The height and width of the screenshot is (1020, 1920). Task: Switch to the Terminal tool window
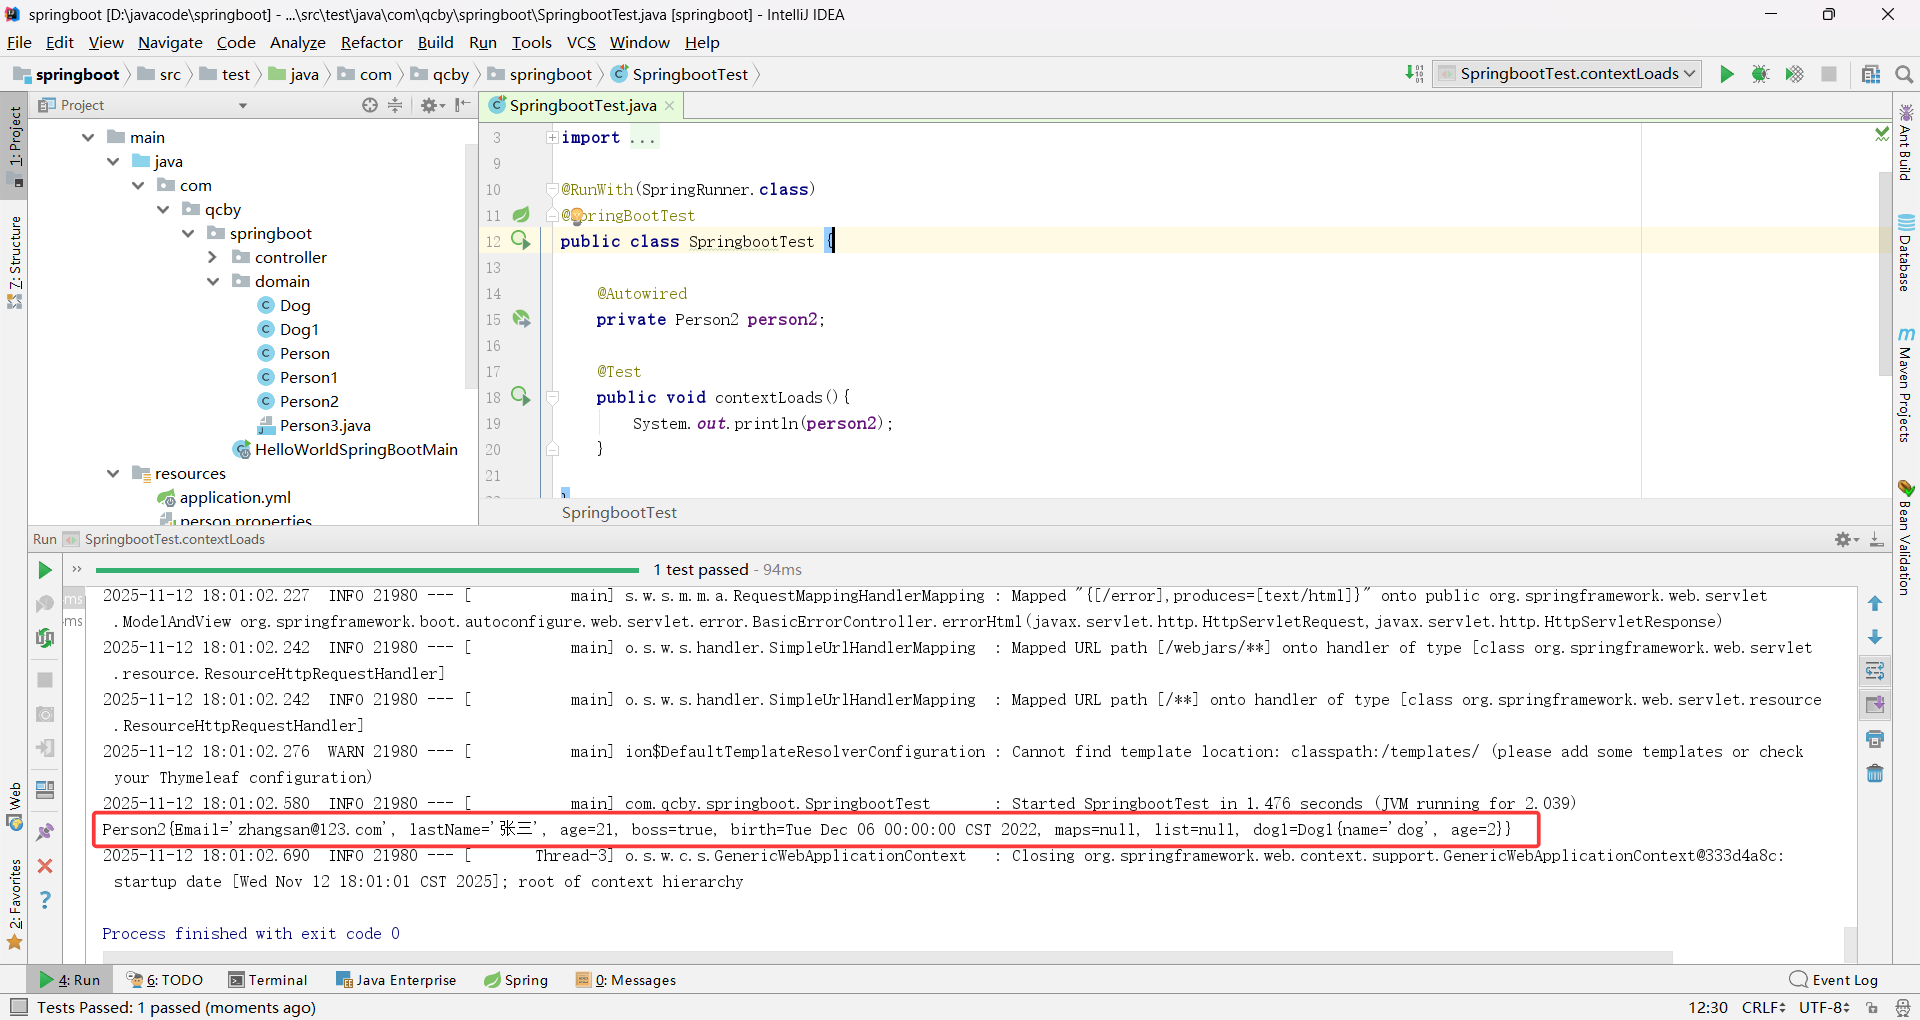coord(267,980)
